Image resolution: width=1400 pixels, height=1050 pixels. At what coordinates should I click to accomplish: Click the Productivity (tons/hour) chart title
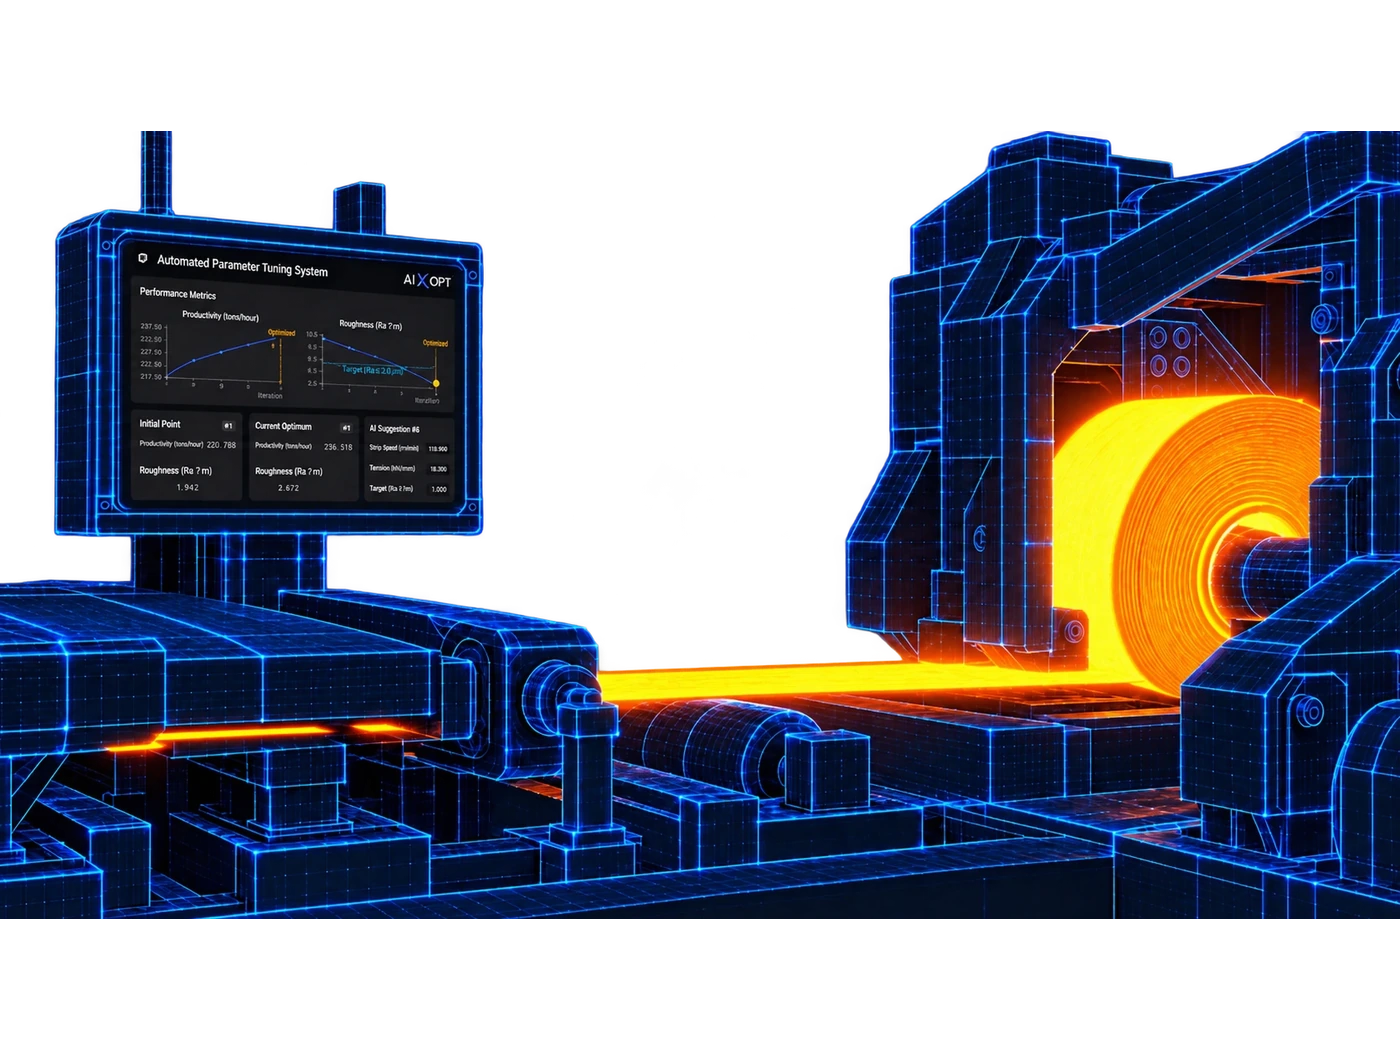pyautogui.click(x=220, y=316)
